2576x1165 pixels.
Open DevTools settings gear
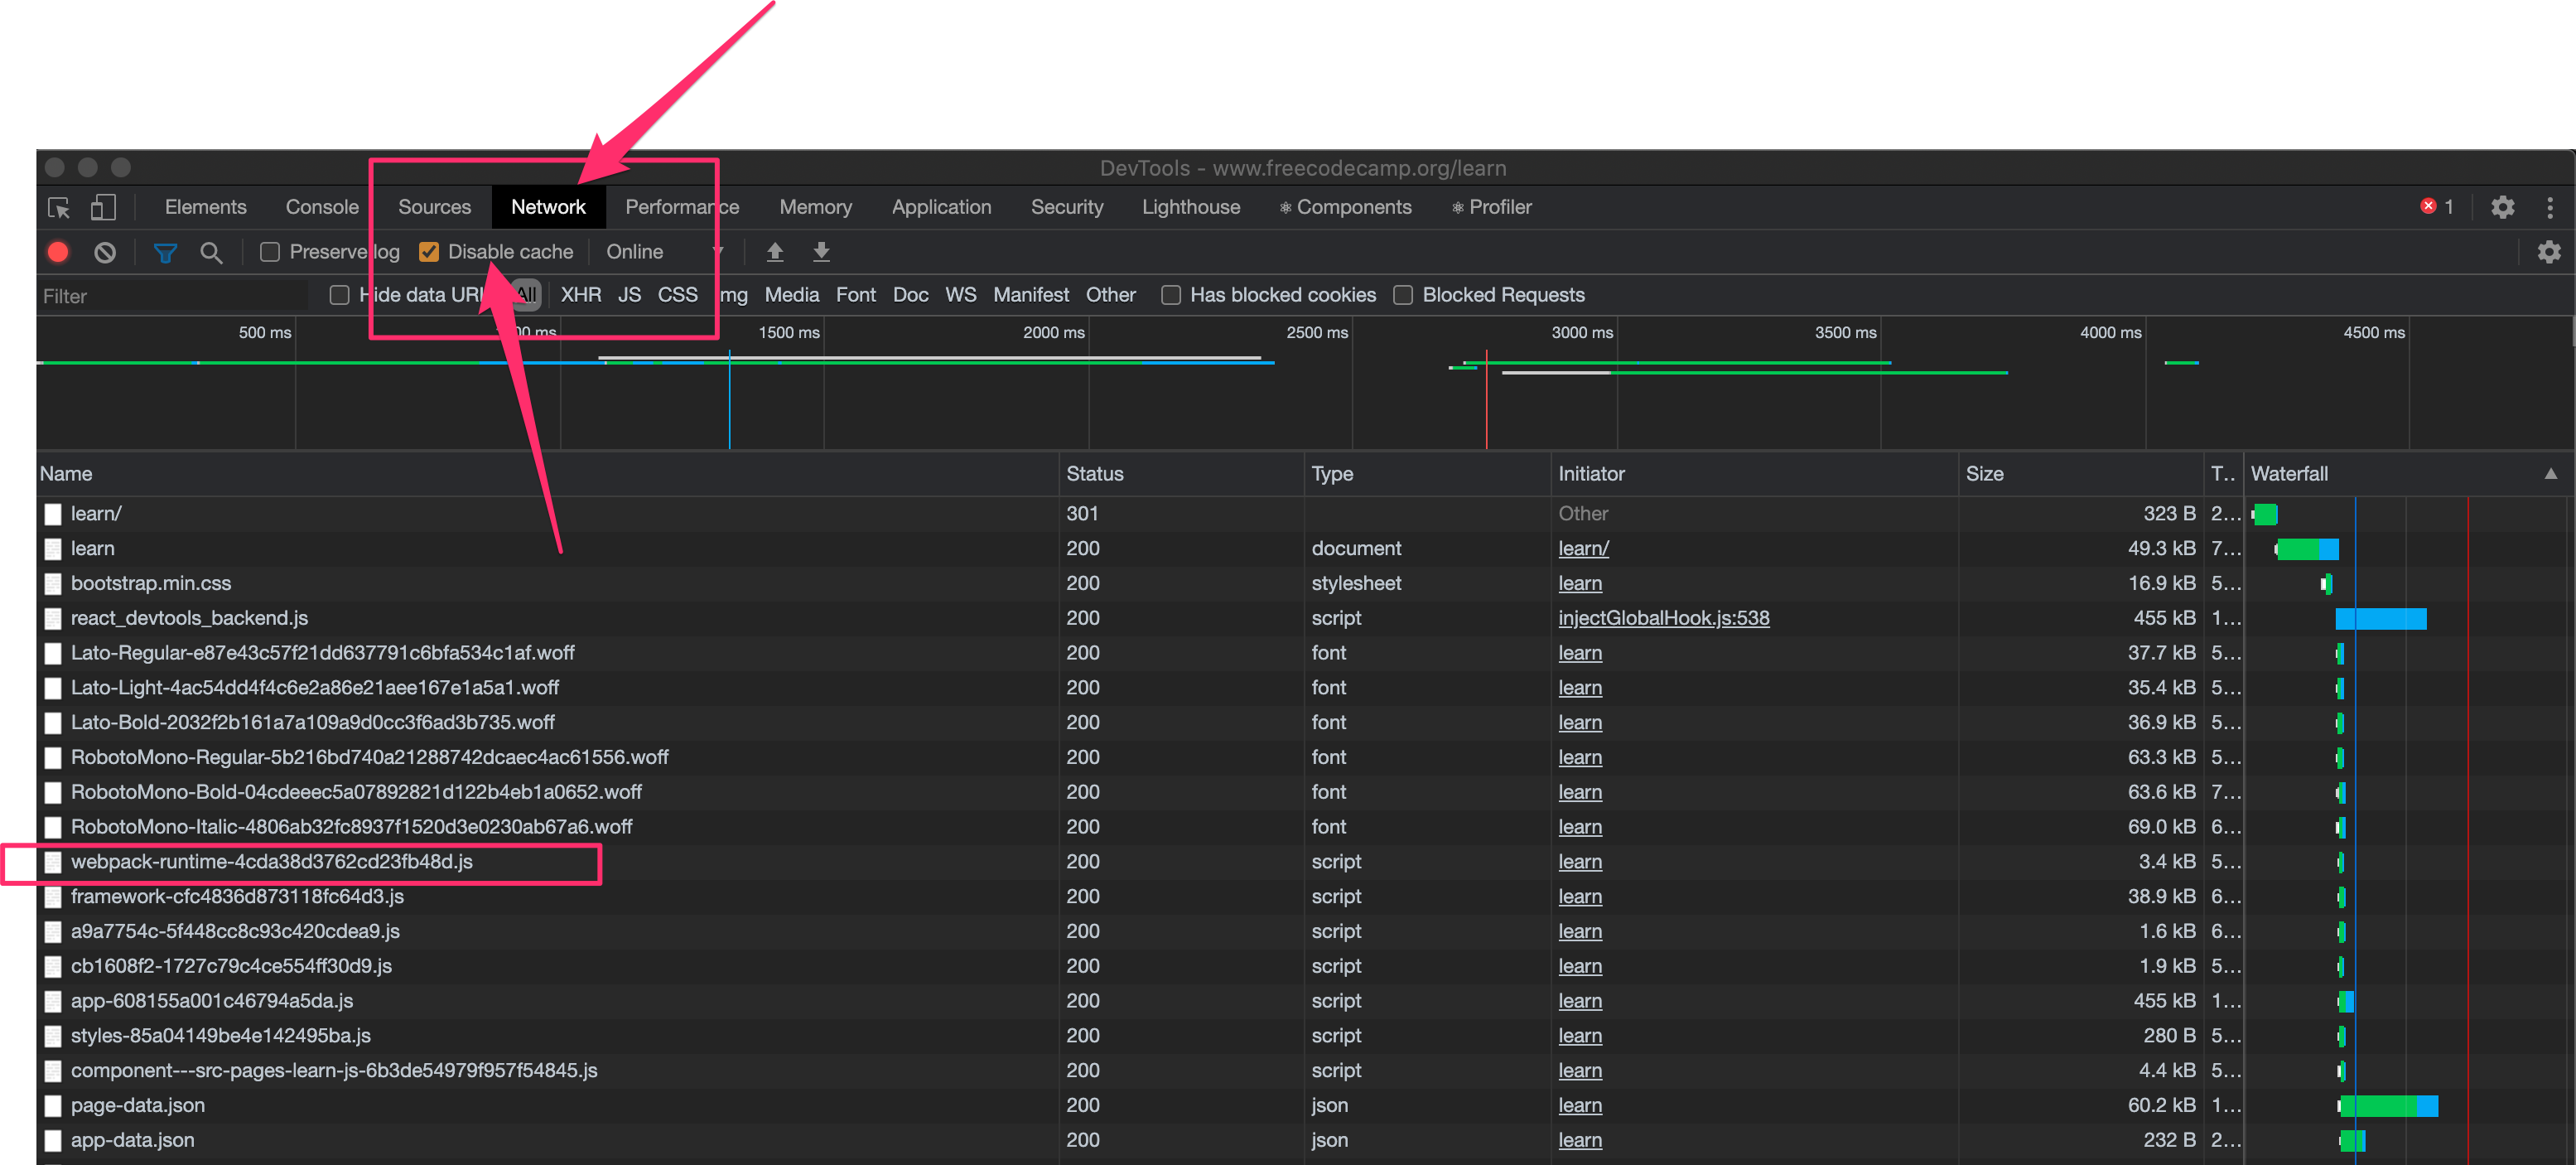[x=2503, y=207]
